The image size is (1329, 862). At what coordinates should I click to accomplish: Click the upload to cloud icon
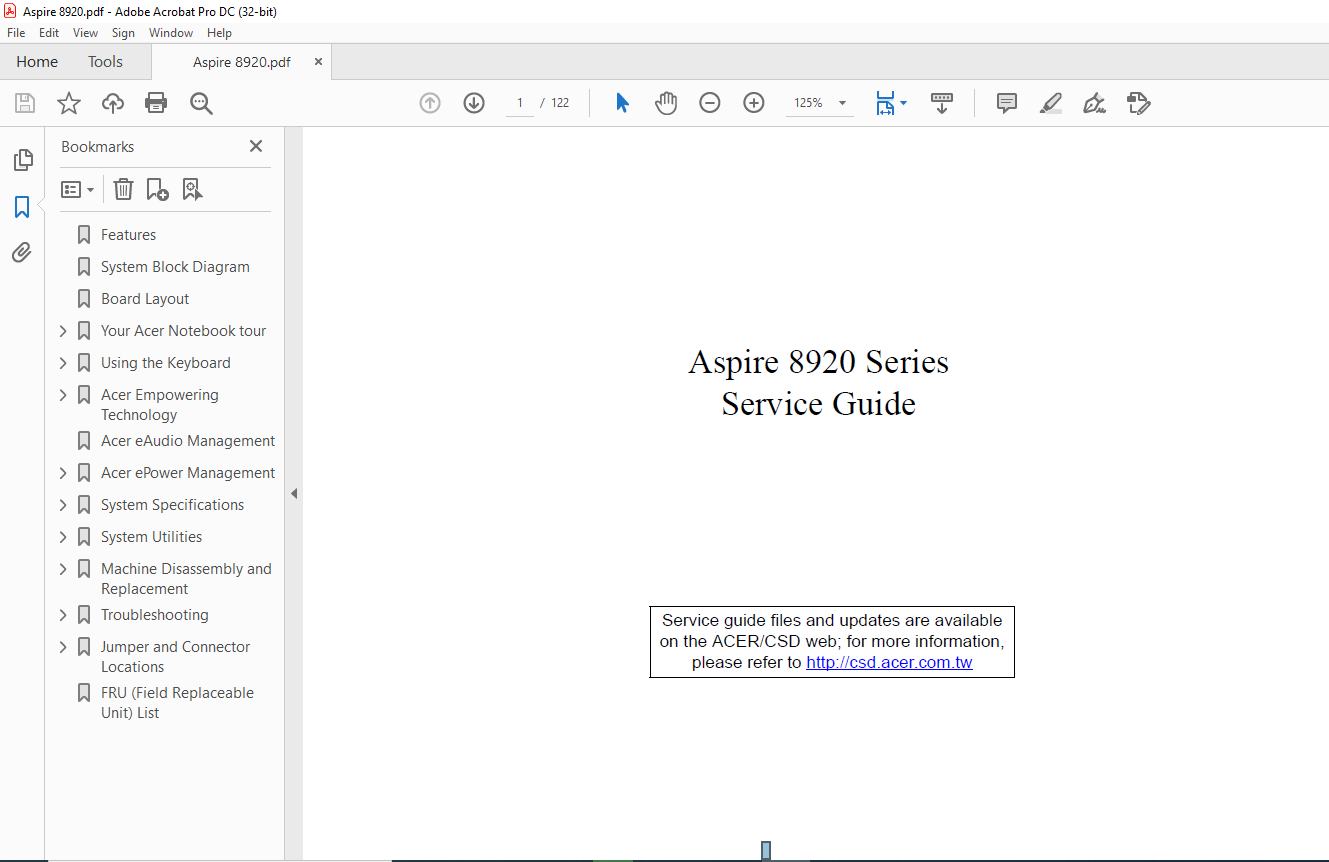pyautogui.click(x=113, y=103)
